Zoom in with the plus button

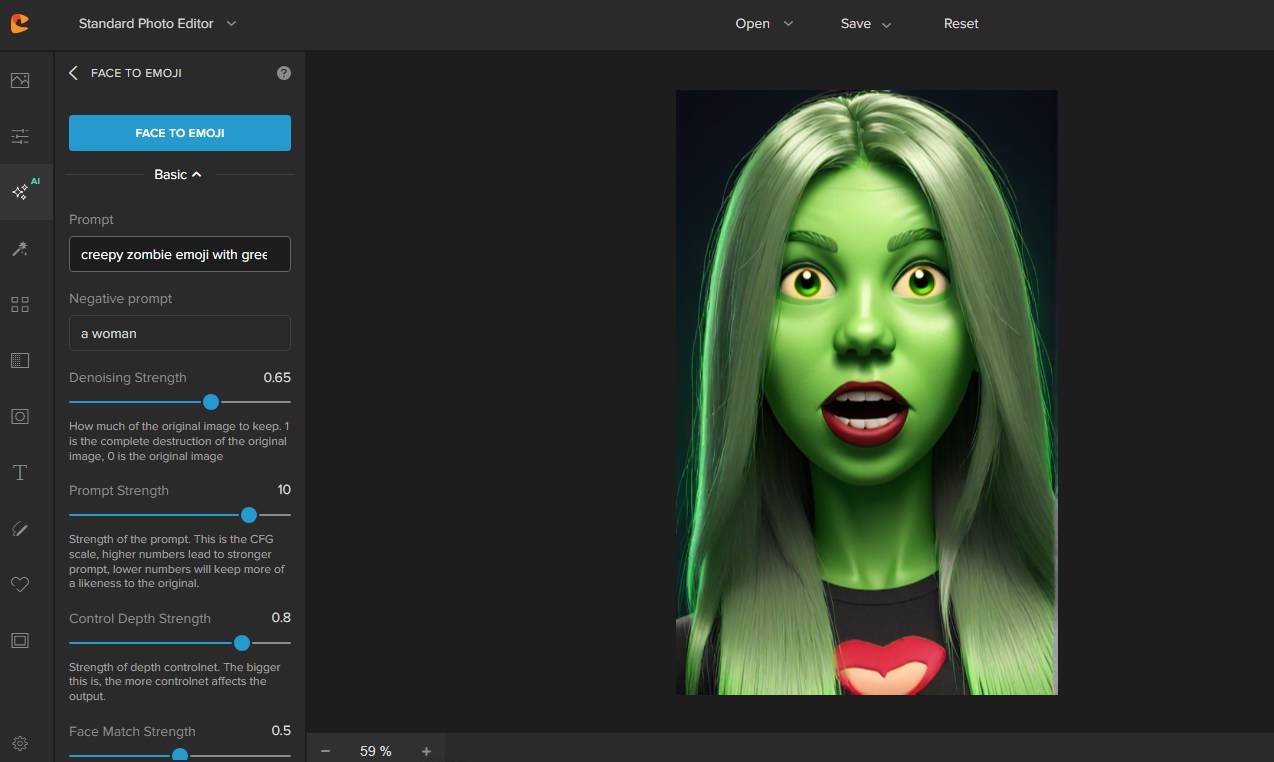[426, 751]
